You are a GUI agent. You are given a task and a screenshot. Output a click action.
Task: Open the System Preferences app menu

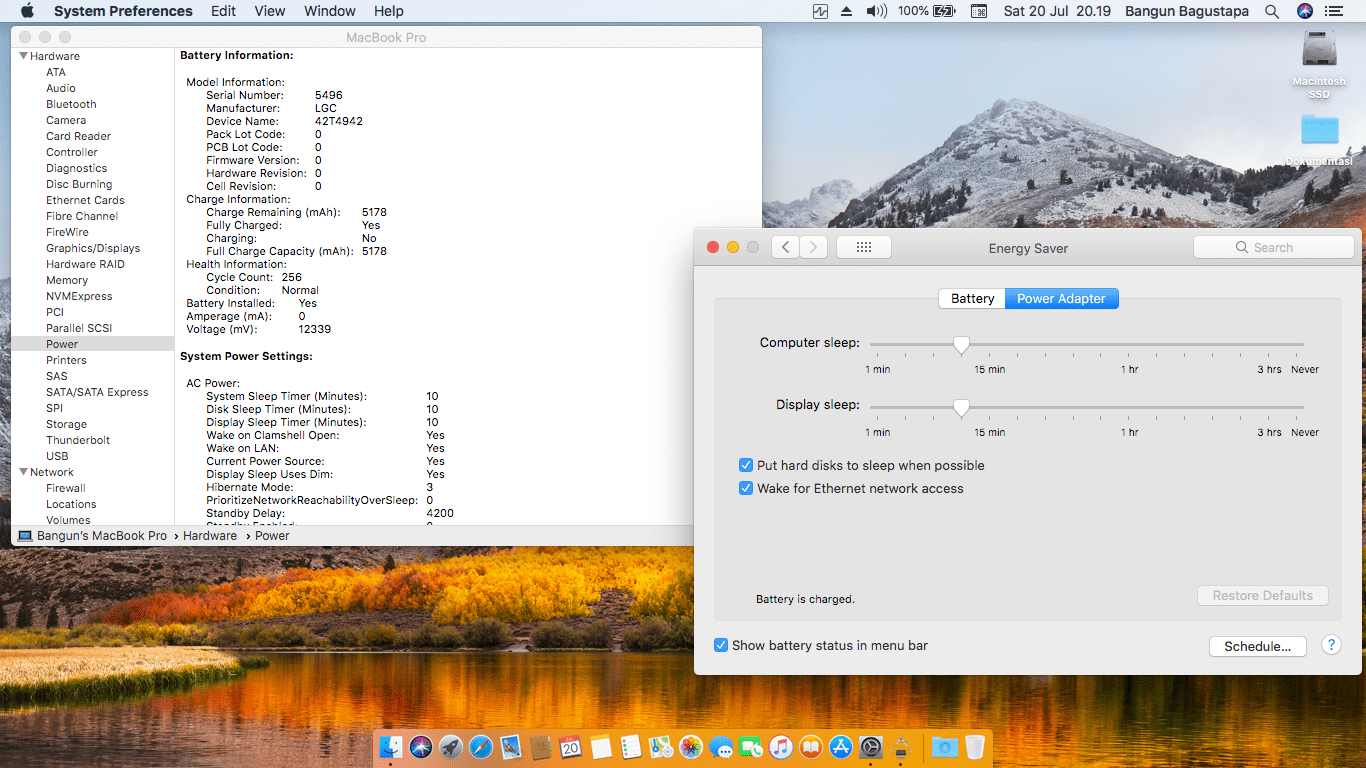pyautogui.click(x=123, y=11)
